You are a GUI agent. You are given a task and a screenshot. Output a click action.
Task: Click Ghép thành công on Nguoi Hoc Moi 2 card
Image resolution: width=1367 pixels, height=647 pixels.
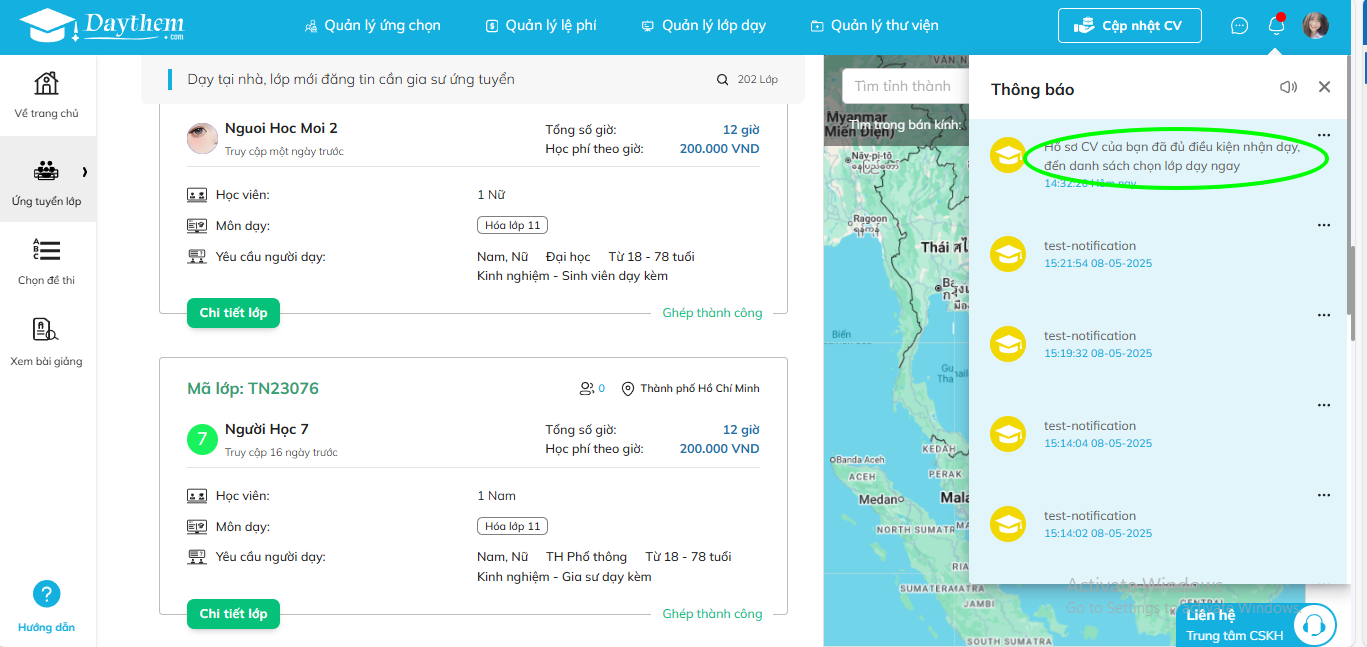712,313
